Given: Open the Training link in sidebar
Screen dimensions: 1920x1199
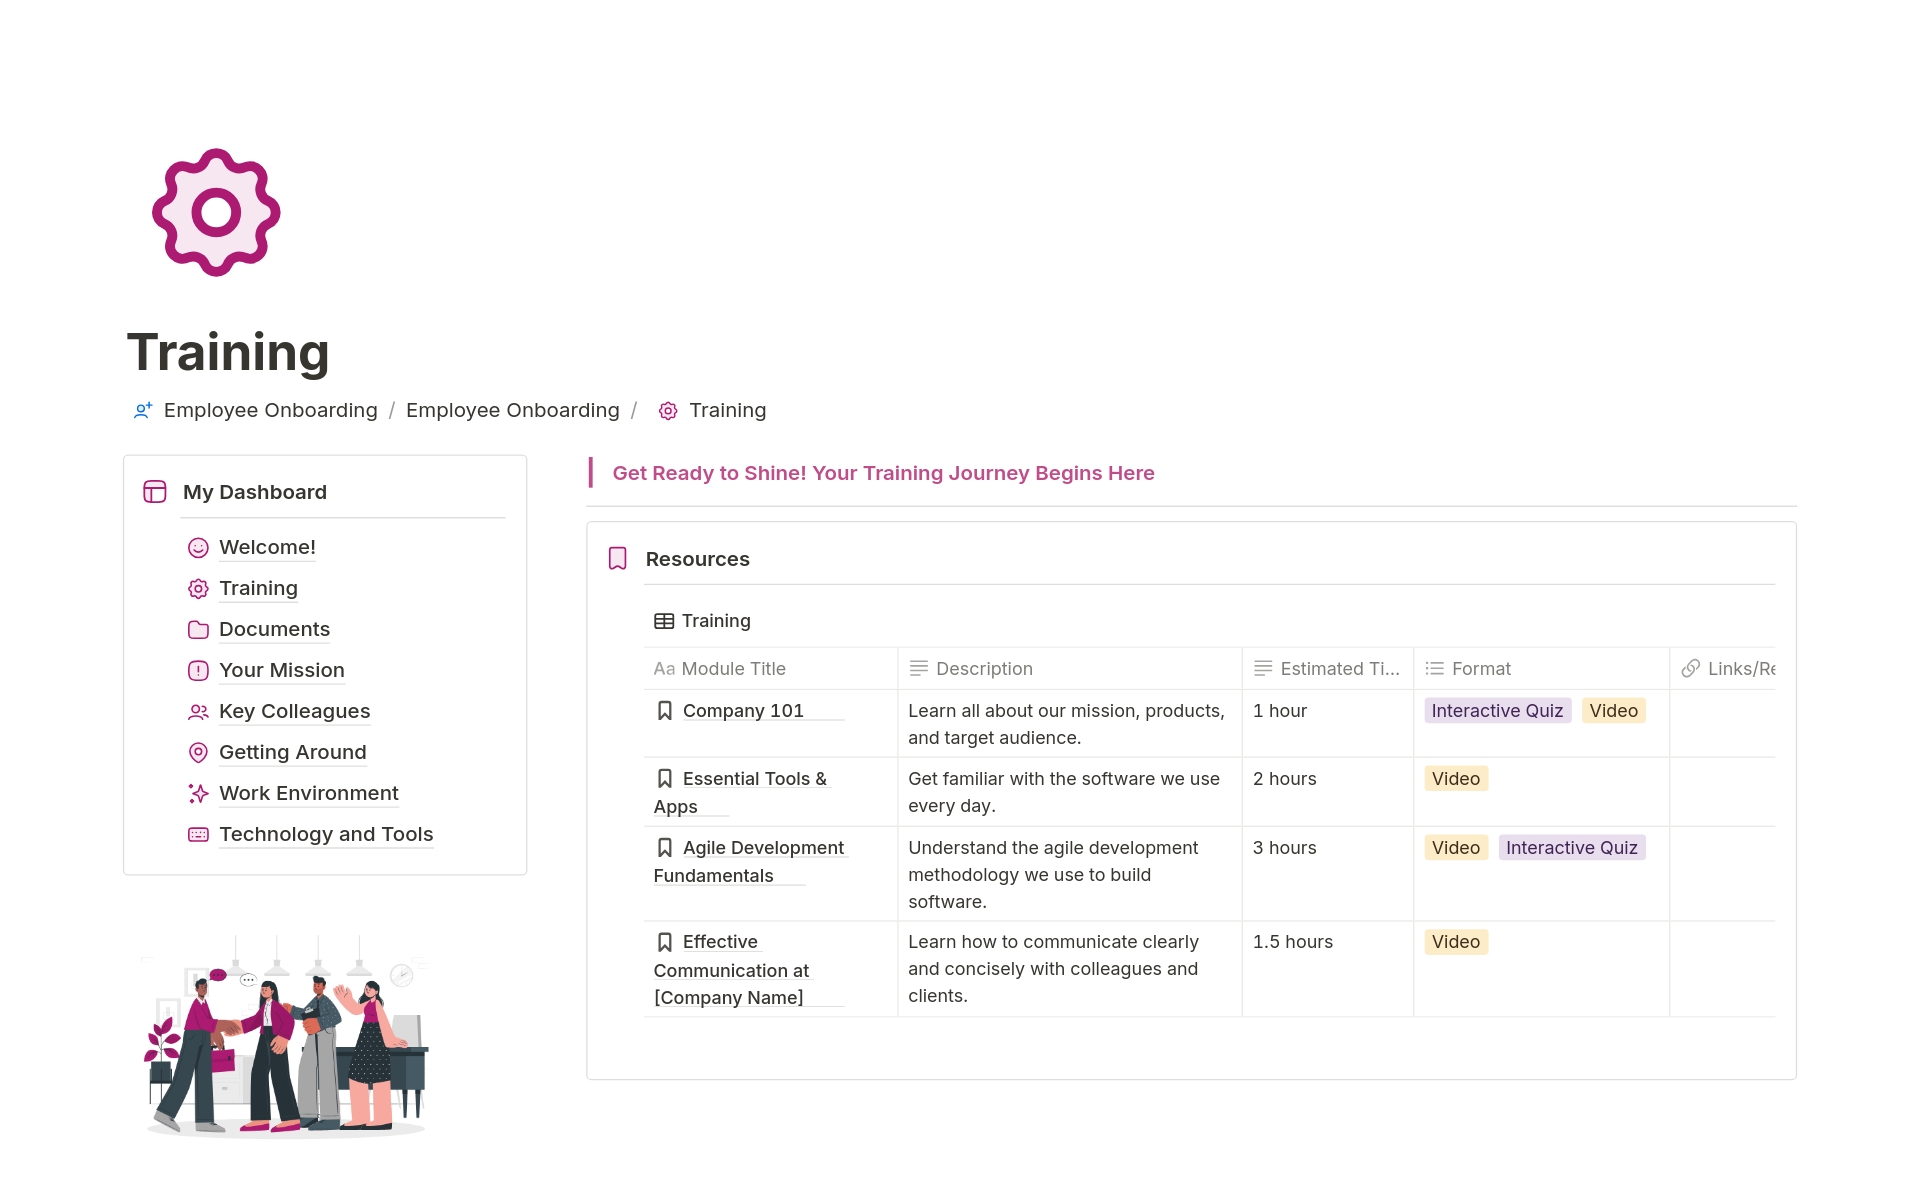Looking at the screenshot, I should pos(258,589).
